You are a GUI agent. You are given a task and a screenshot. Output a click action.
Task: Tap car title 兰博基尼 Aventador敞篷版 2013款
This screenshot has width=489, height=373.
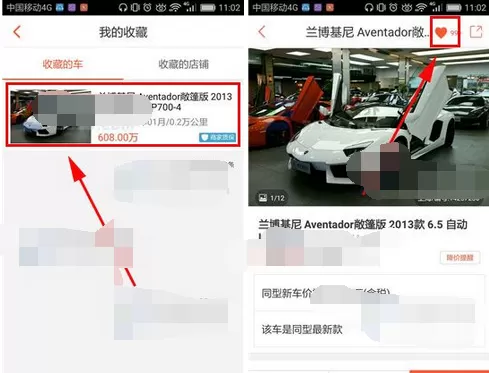(363, 225)
